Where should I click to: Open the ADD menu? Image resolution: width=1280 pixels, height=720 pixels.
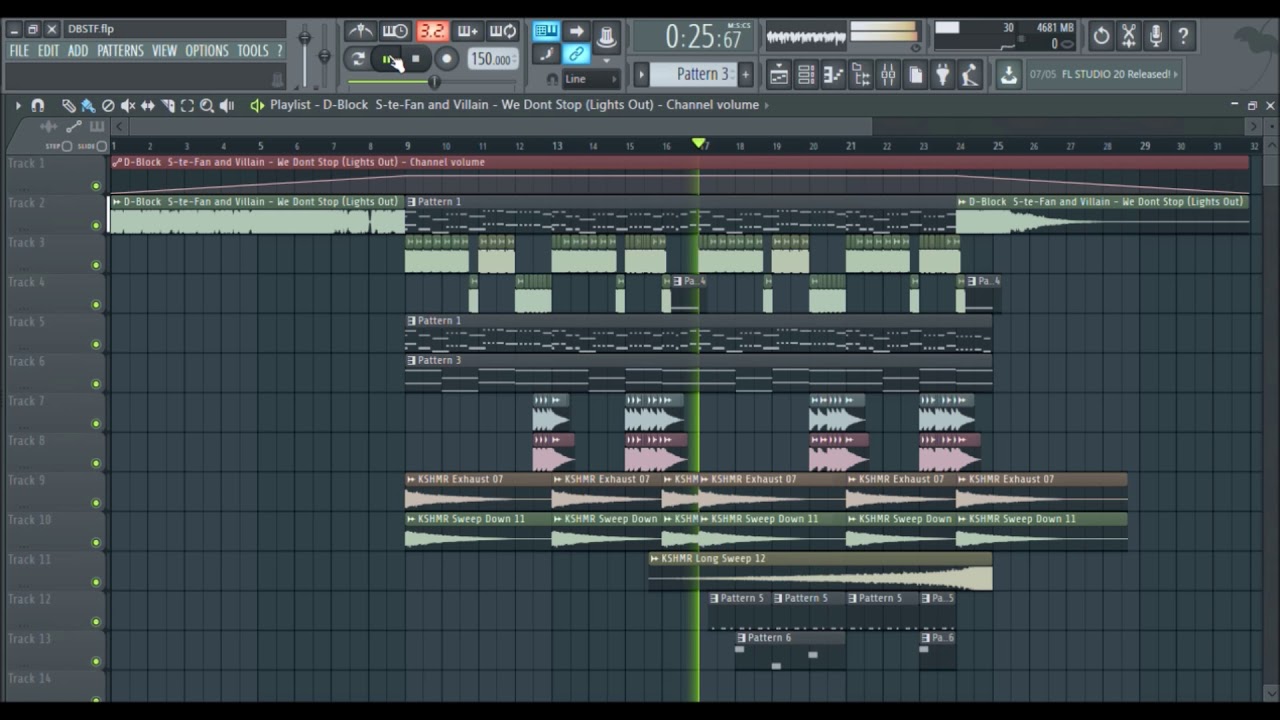pos(78,51)
